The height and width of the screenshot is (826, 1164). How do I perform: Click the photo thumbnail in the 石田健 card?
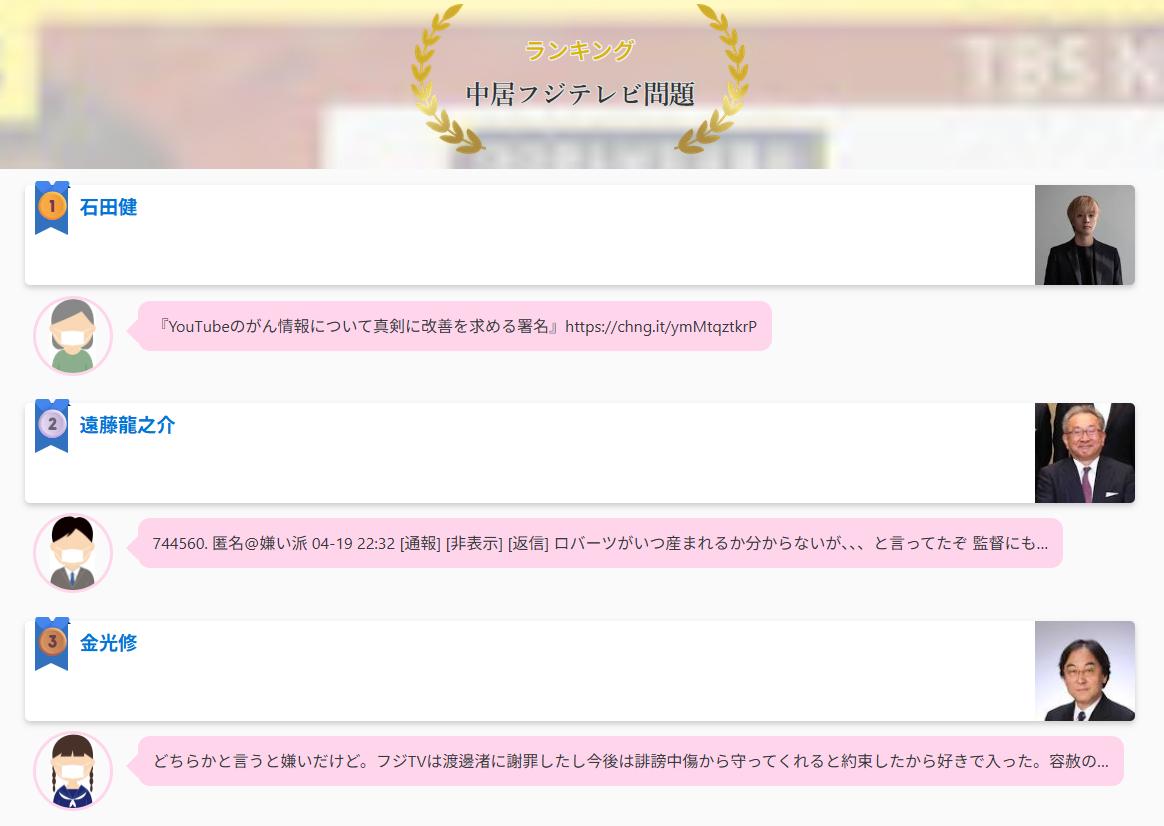pos(1084,235)
